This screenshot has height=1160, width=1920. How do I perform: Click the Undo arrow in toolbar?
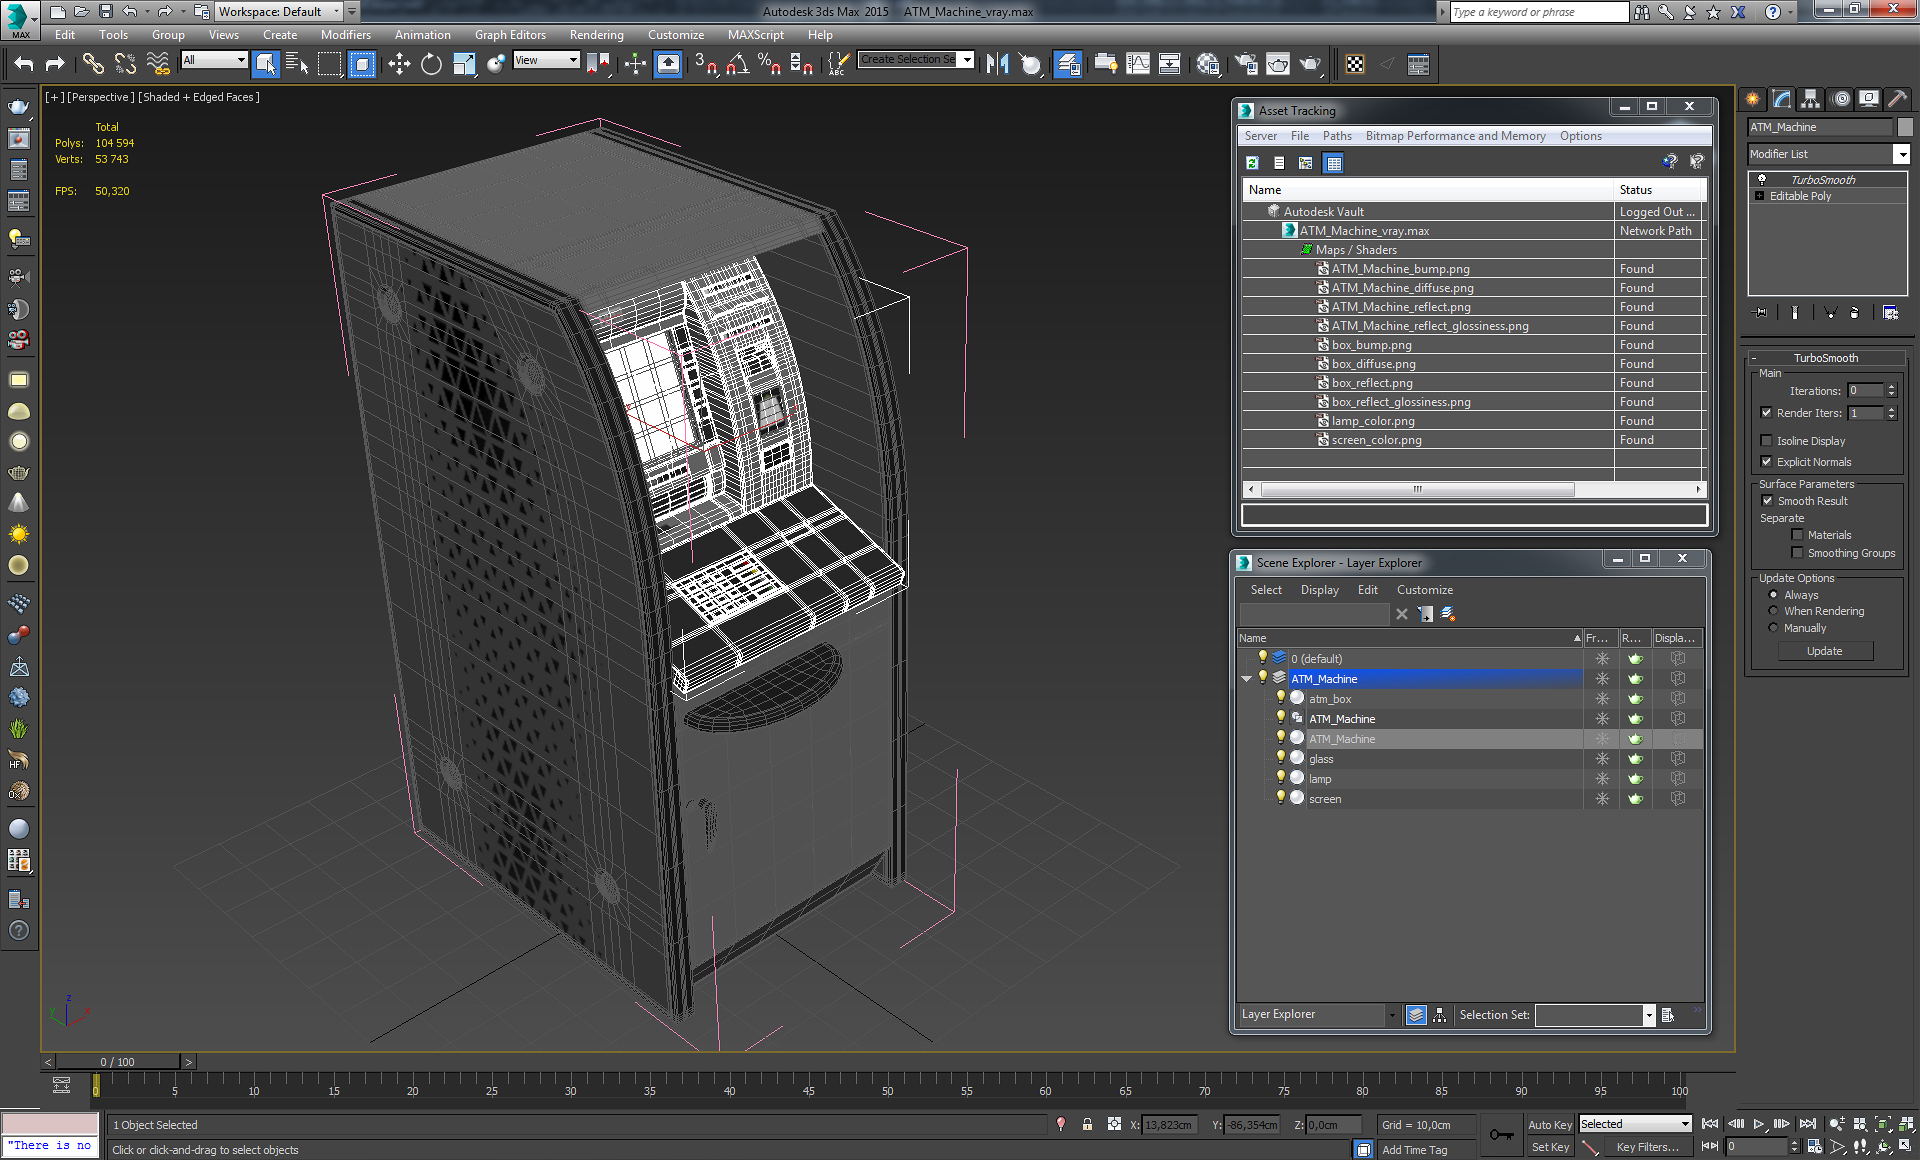pyautogui.click(x=24, y=64)
